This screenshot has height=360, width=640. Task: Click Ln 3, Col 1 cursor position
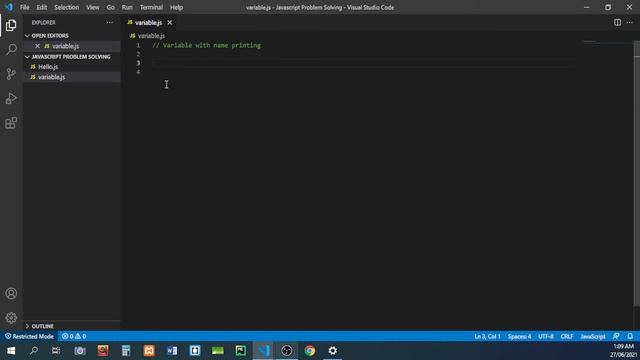tap(487, 336)
